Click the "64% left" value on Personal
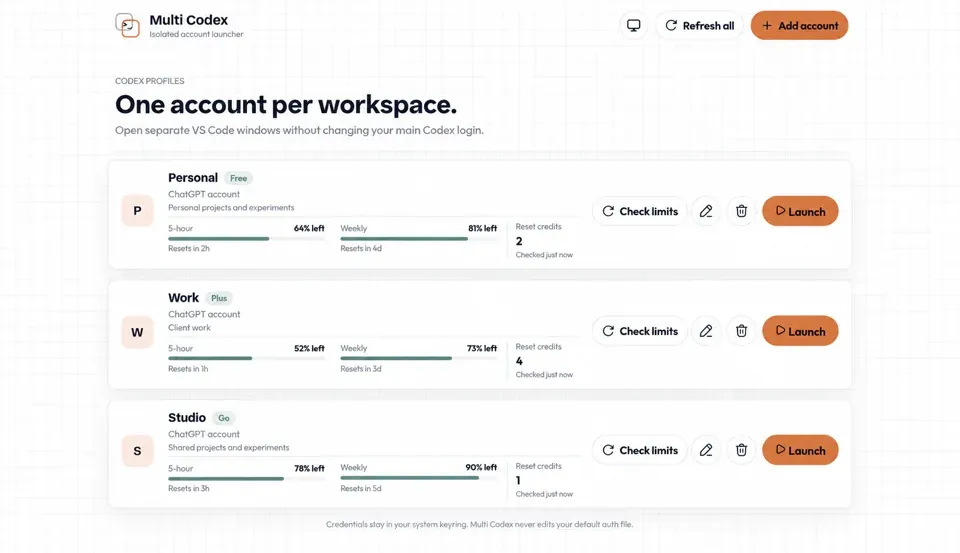Image resolution: width=960 pixels, height=553 pixels. 309,228
